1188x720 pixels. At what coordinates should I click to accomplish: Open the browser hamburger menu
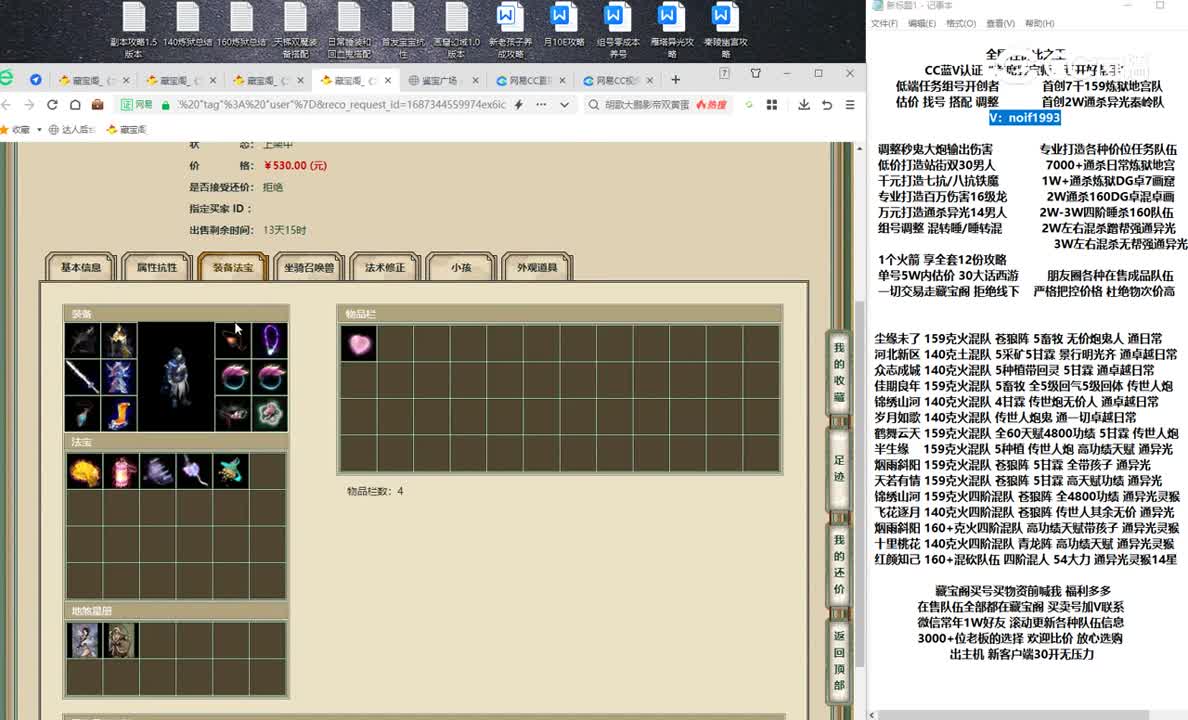coord(850,105)
